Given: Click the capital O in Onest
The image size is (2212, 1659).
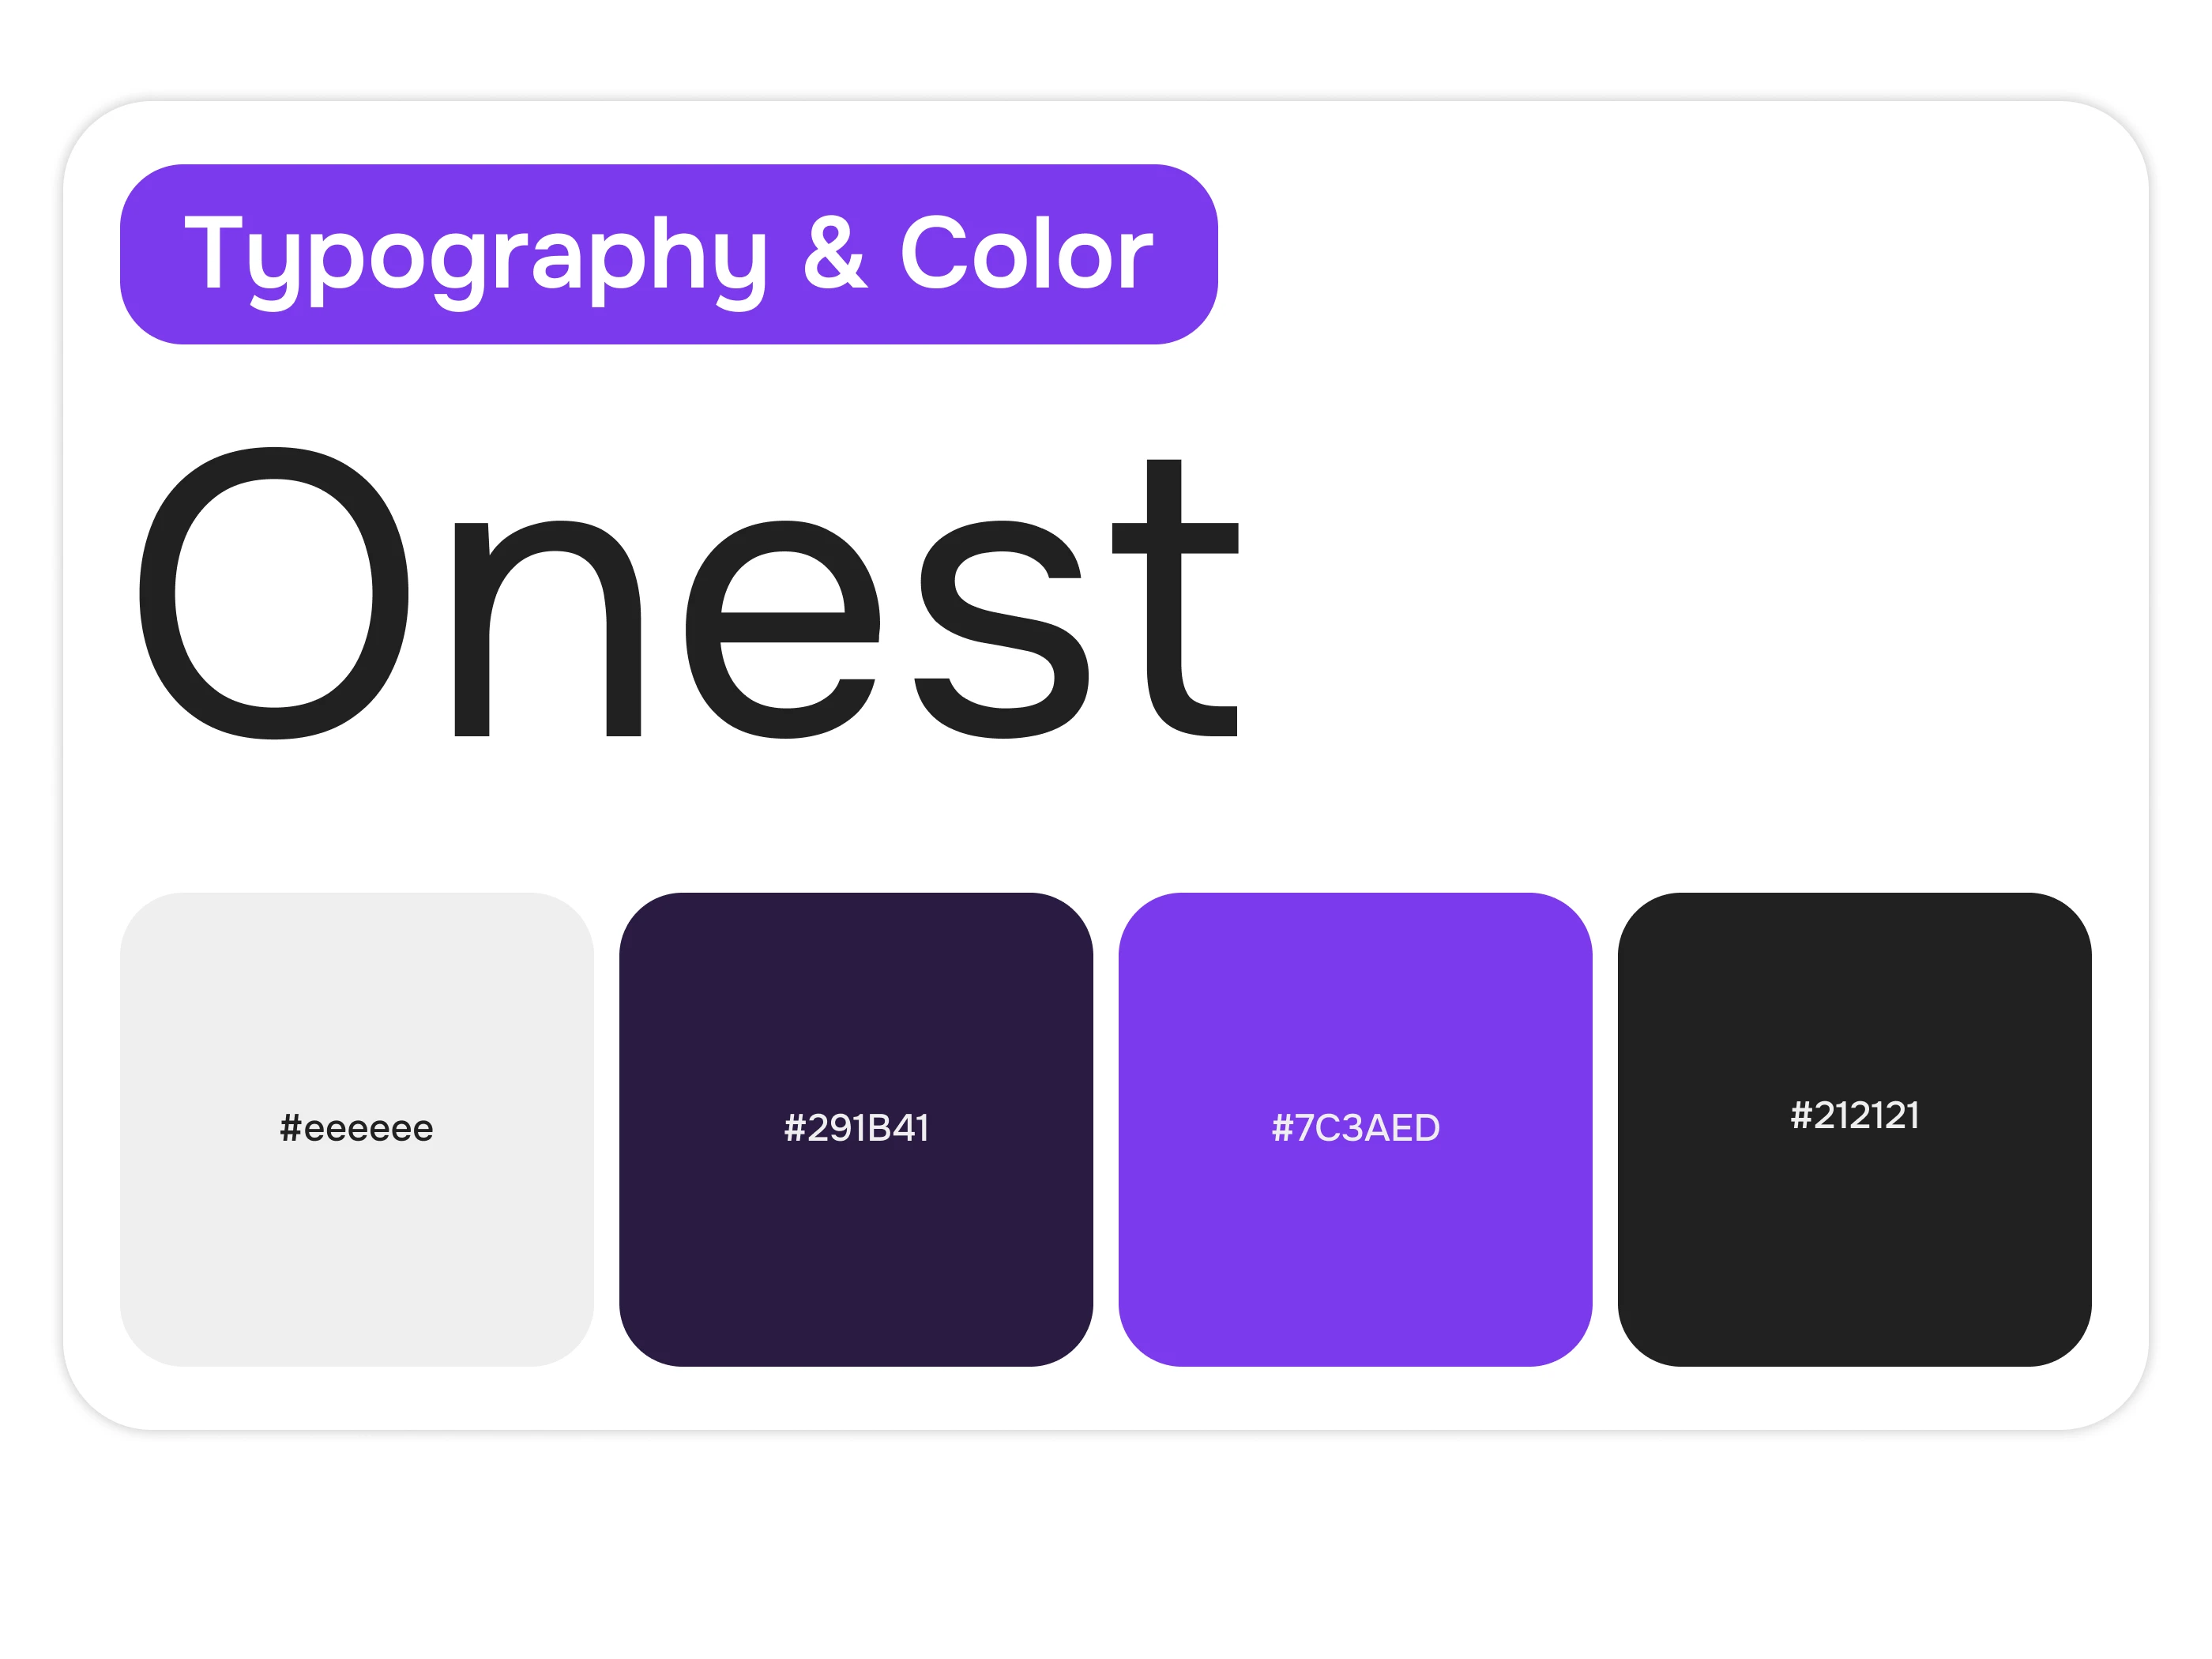Looking at the screenshot, I should coord(273,593).
